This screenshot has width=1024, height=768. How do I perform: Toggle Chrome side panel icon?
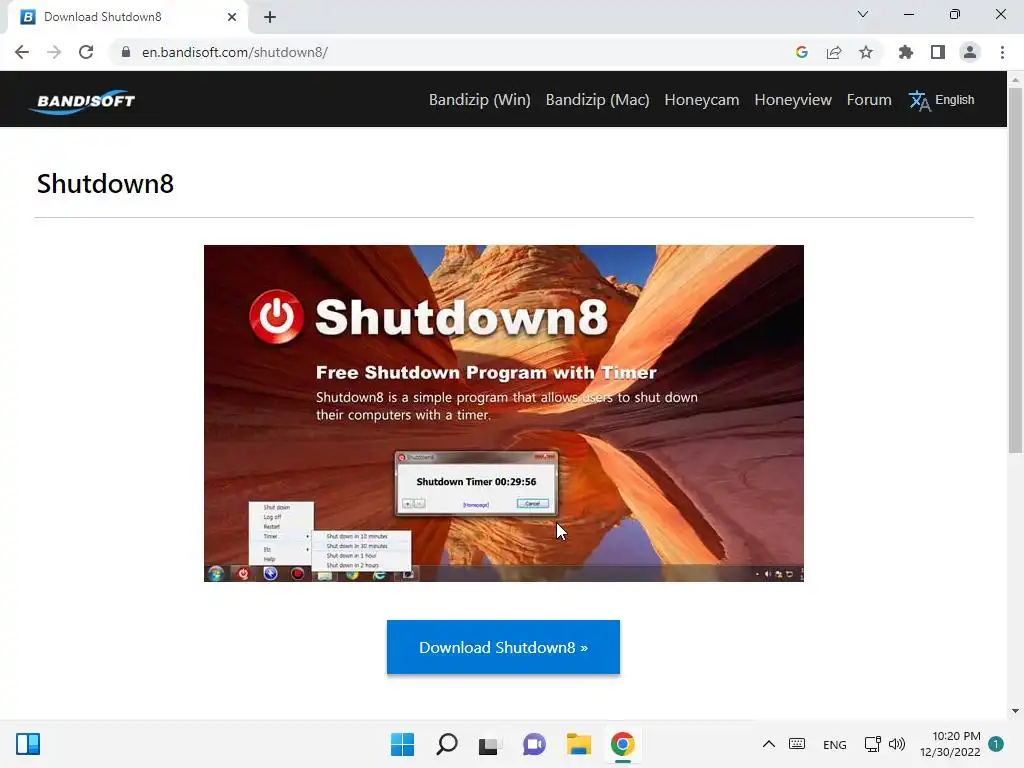coord(938,52)
